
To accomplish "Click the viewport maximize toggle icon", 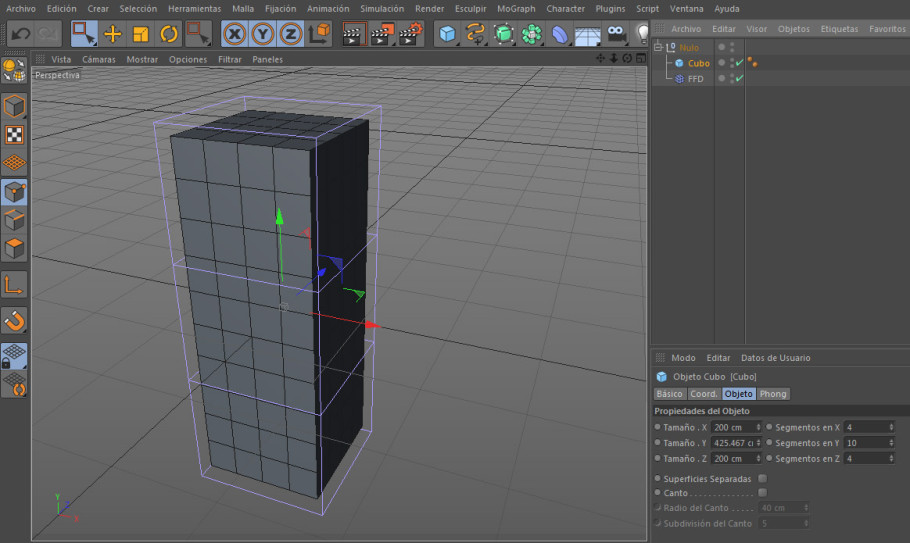I will (641, 58).
